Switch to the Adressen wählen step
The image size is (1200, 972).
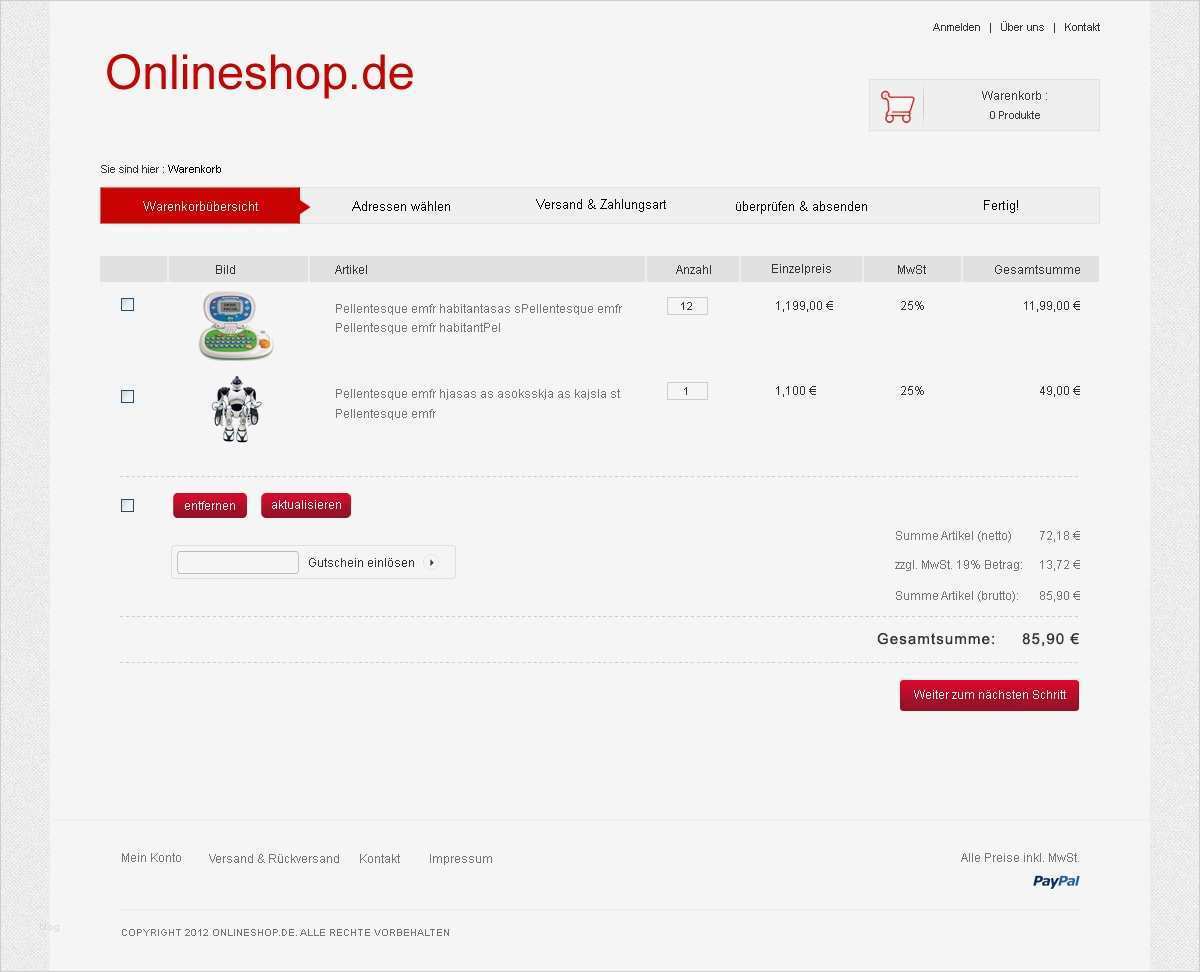pos(401,206)
